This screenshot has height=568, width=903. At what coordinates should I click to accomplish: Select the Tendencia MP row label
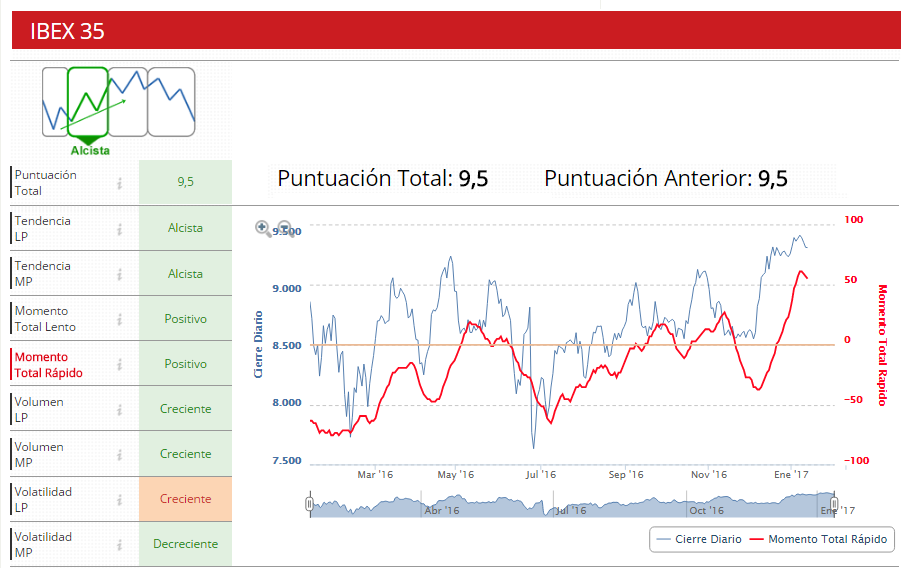pos(43,274)
